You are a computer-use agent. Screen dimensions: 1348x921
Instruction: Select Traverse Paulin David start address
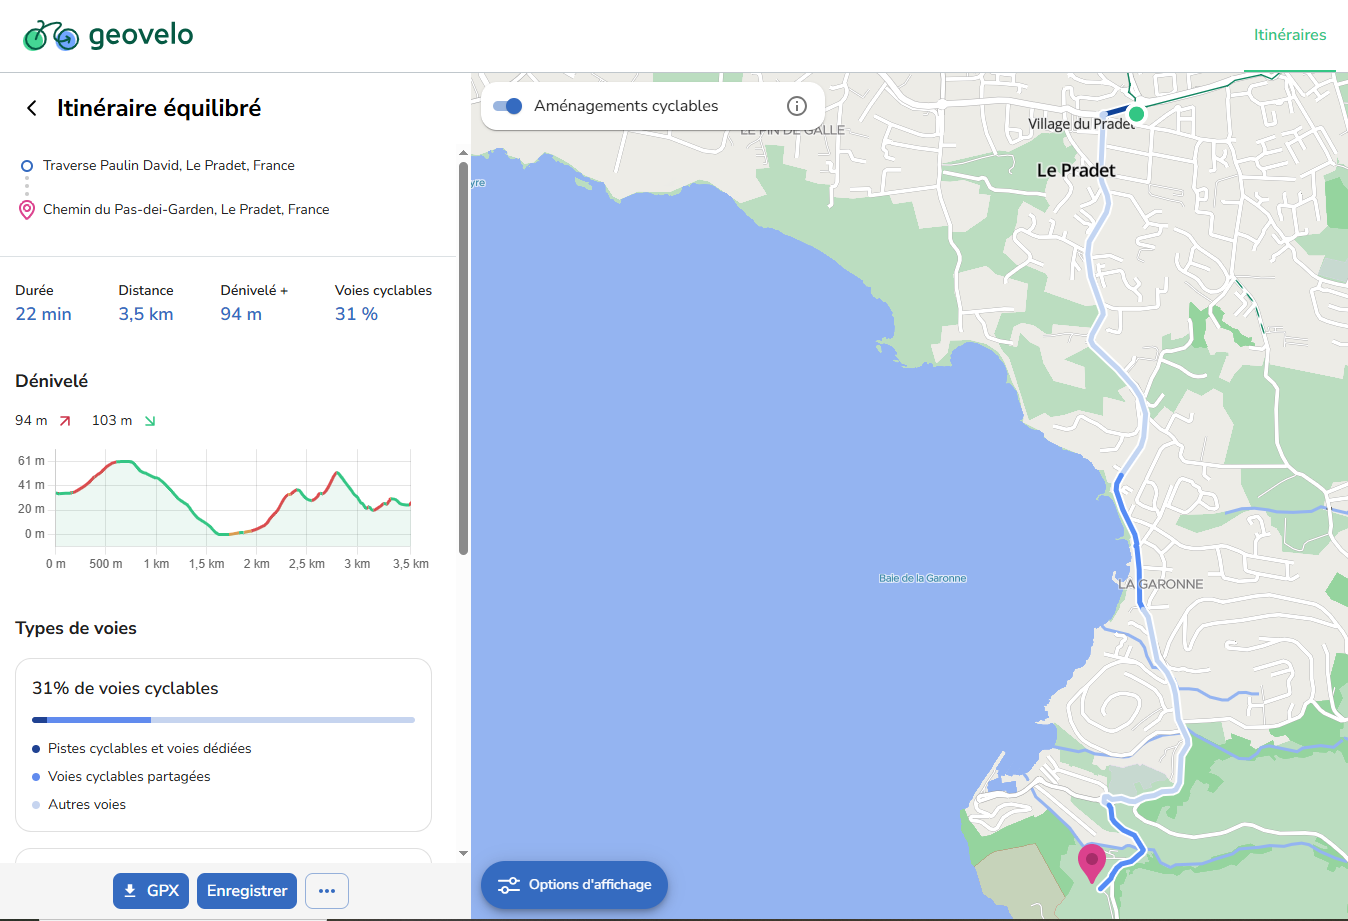pyautogui.click(x=168, y=166)
